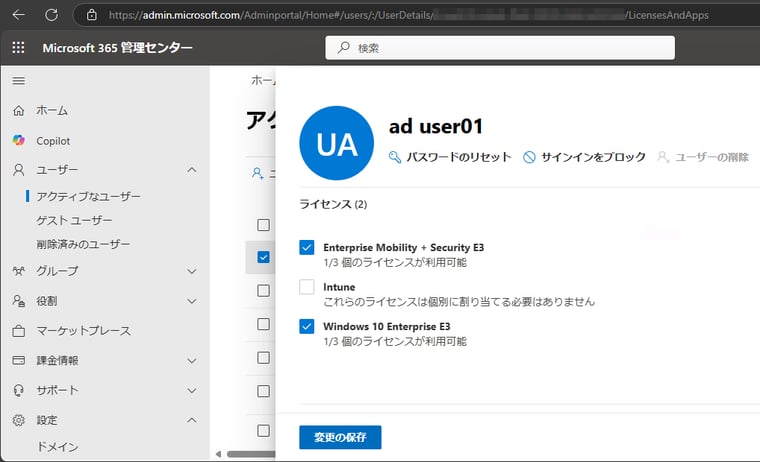Click the ホーム breadcrumb behind the panel

[x=263, y=80]
